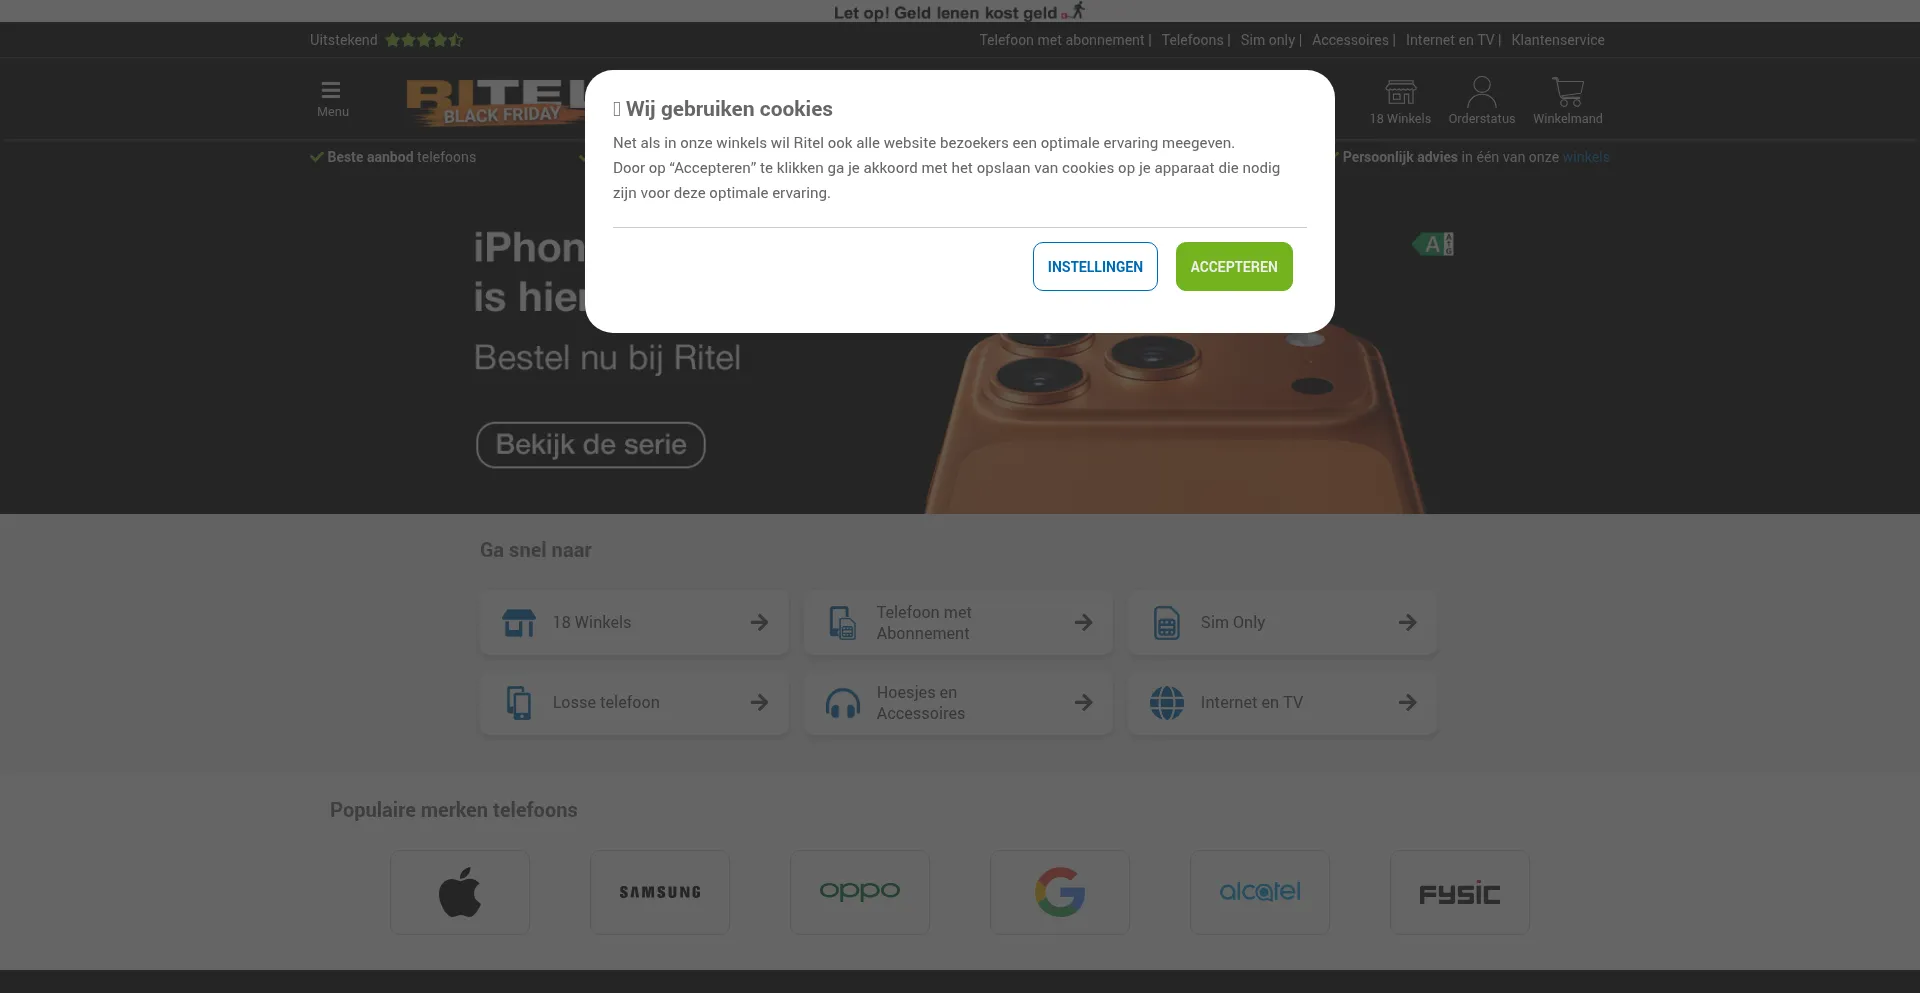Open cookie INSTELLINGEN button
The width and height of the screenshot is (1920, 993).
click(x=1095, y=267)
